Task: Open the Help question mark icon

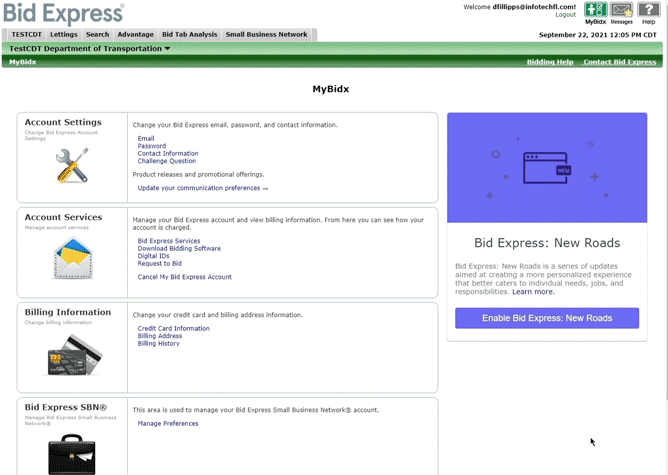Action: click(x=648, y=10)
